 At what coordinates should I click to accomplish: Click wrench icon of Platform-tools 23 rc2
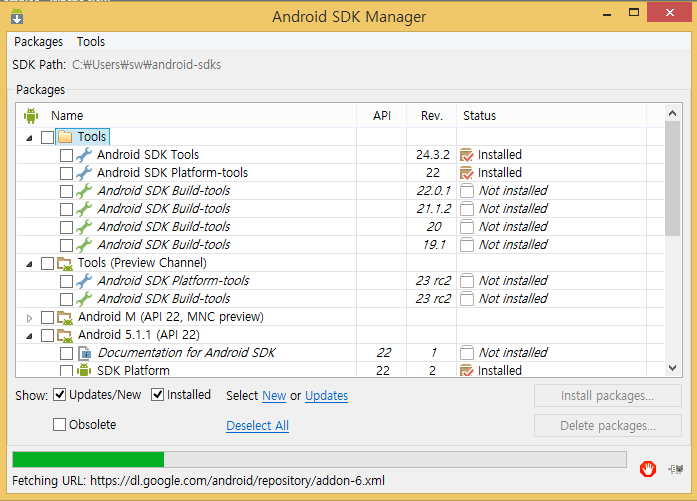click(84, 281)
